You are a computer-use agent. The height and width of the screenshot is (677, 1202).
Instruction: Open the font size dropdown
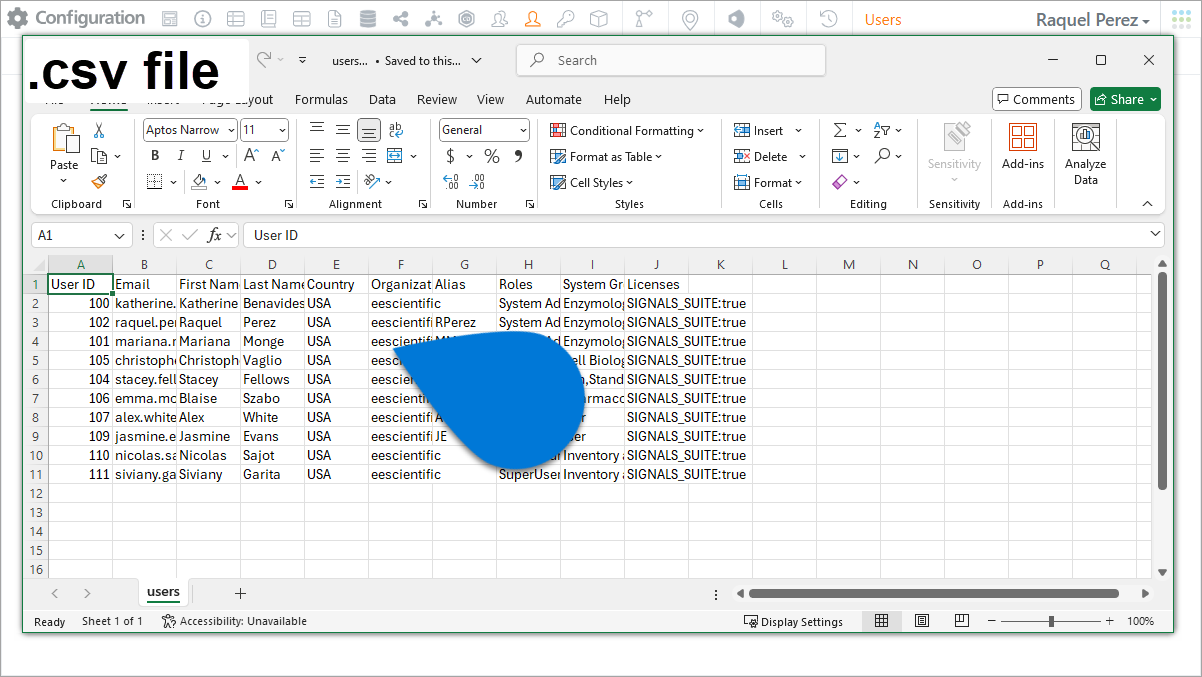[x=282, y=130]
